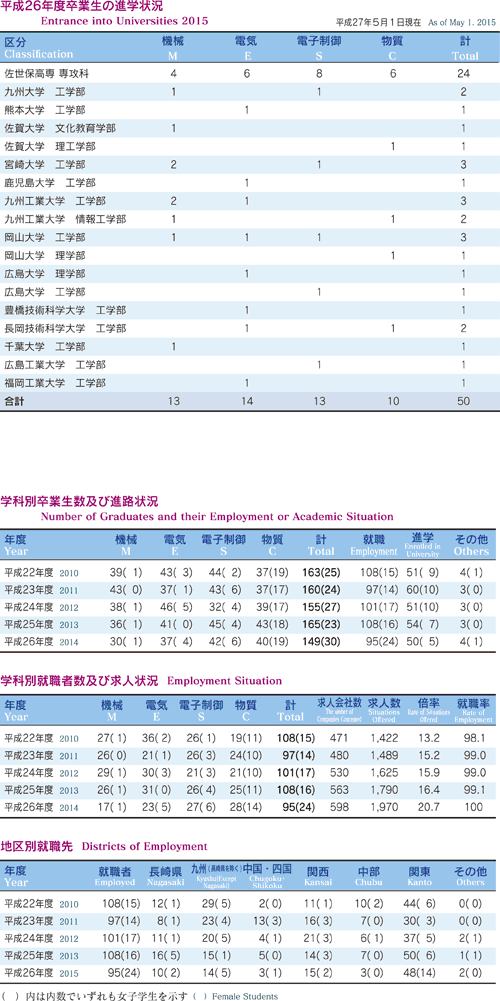Select the row label '佐世保高専 専攻科'
Viewport: 500px width, 1001px height.
point(45,73)
